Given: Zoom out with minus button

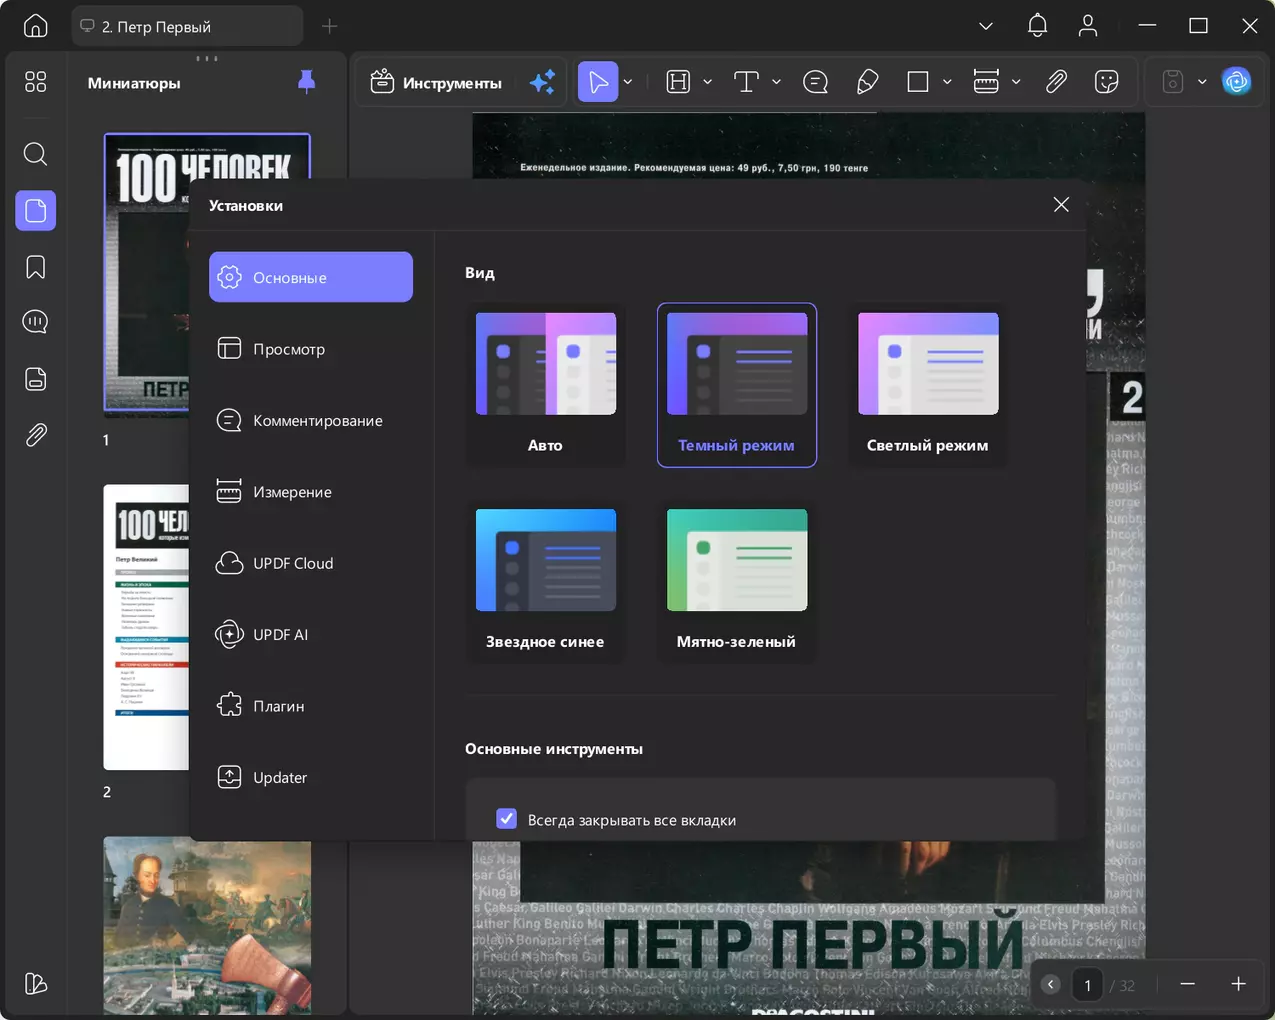Looking at the screenshot, I should [x=1187, y=984].
